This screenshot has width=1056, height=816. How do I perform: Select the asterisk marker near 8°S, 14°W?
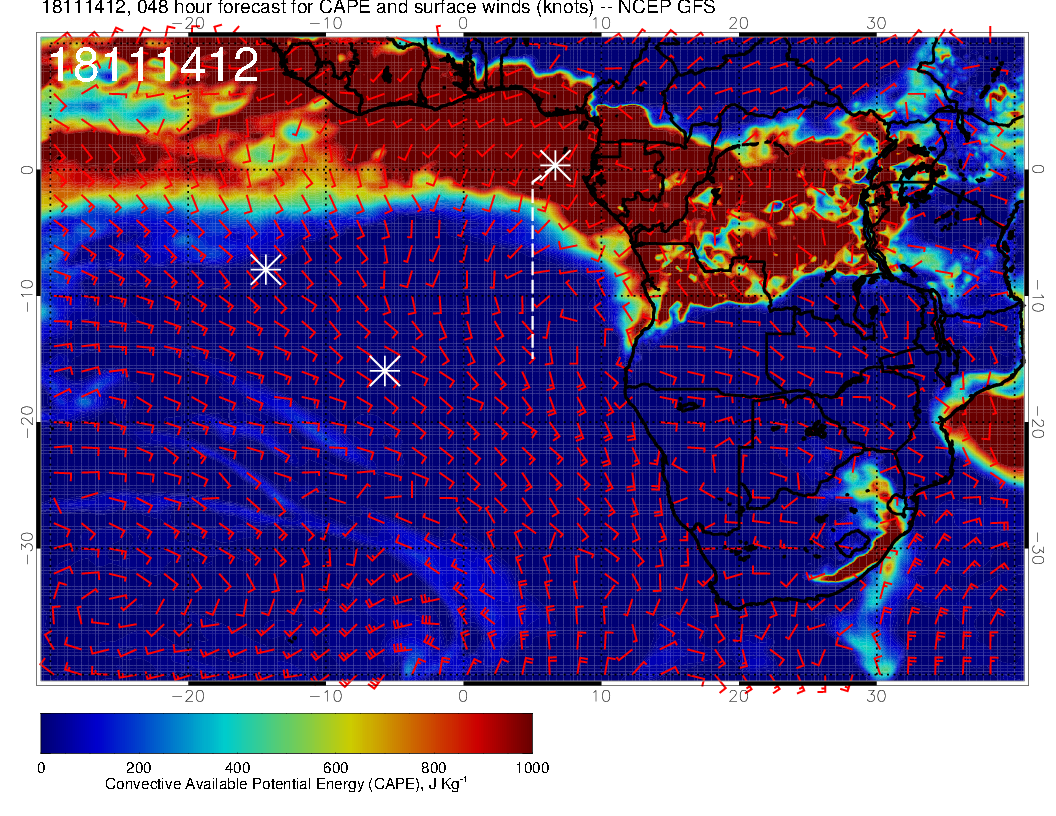coord(265,269)
